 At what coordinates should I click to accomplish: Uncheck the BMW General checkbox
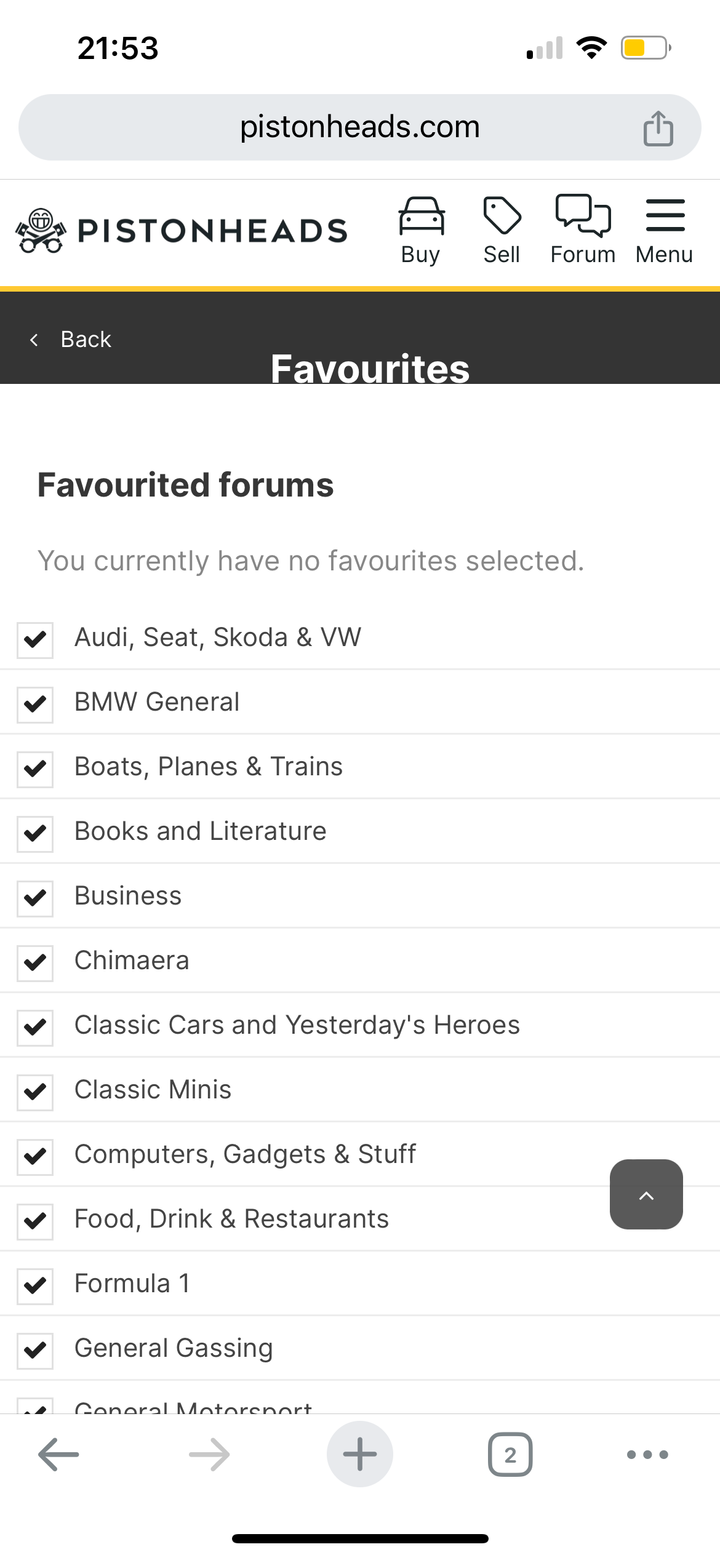(x=35, y=703)
